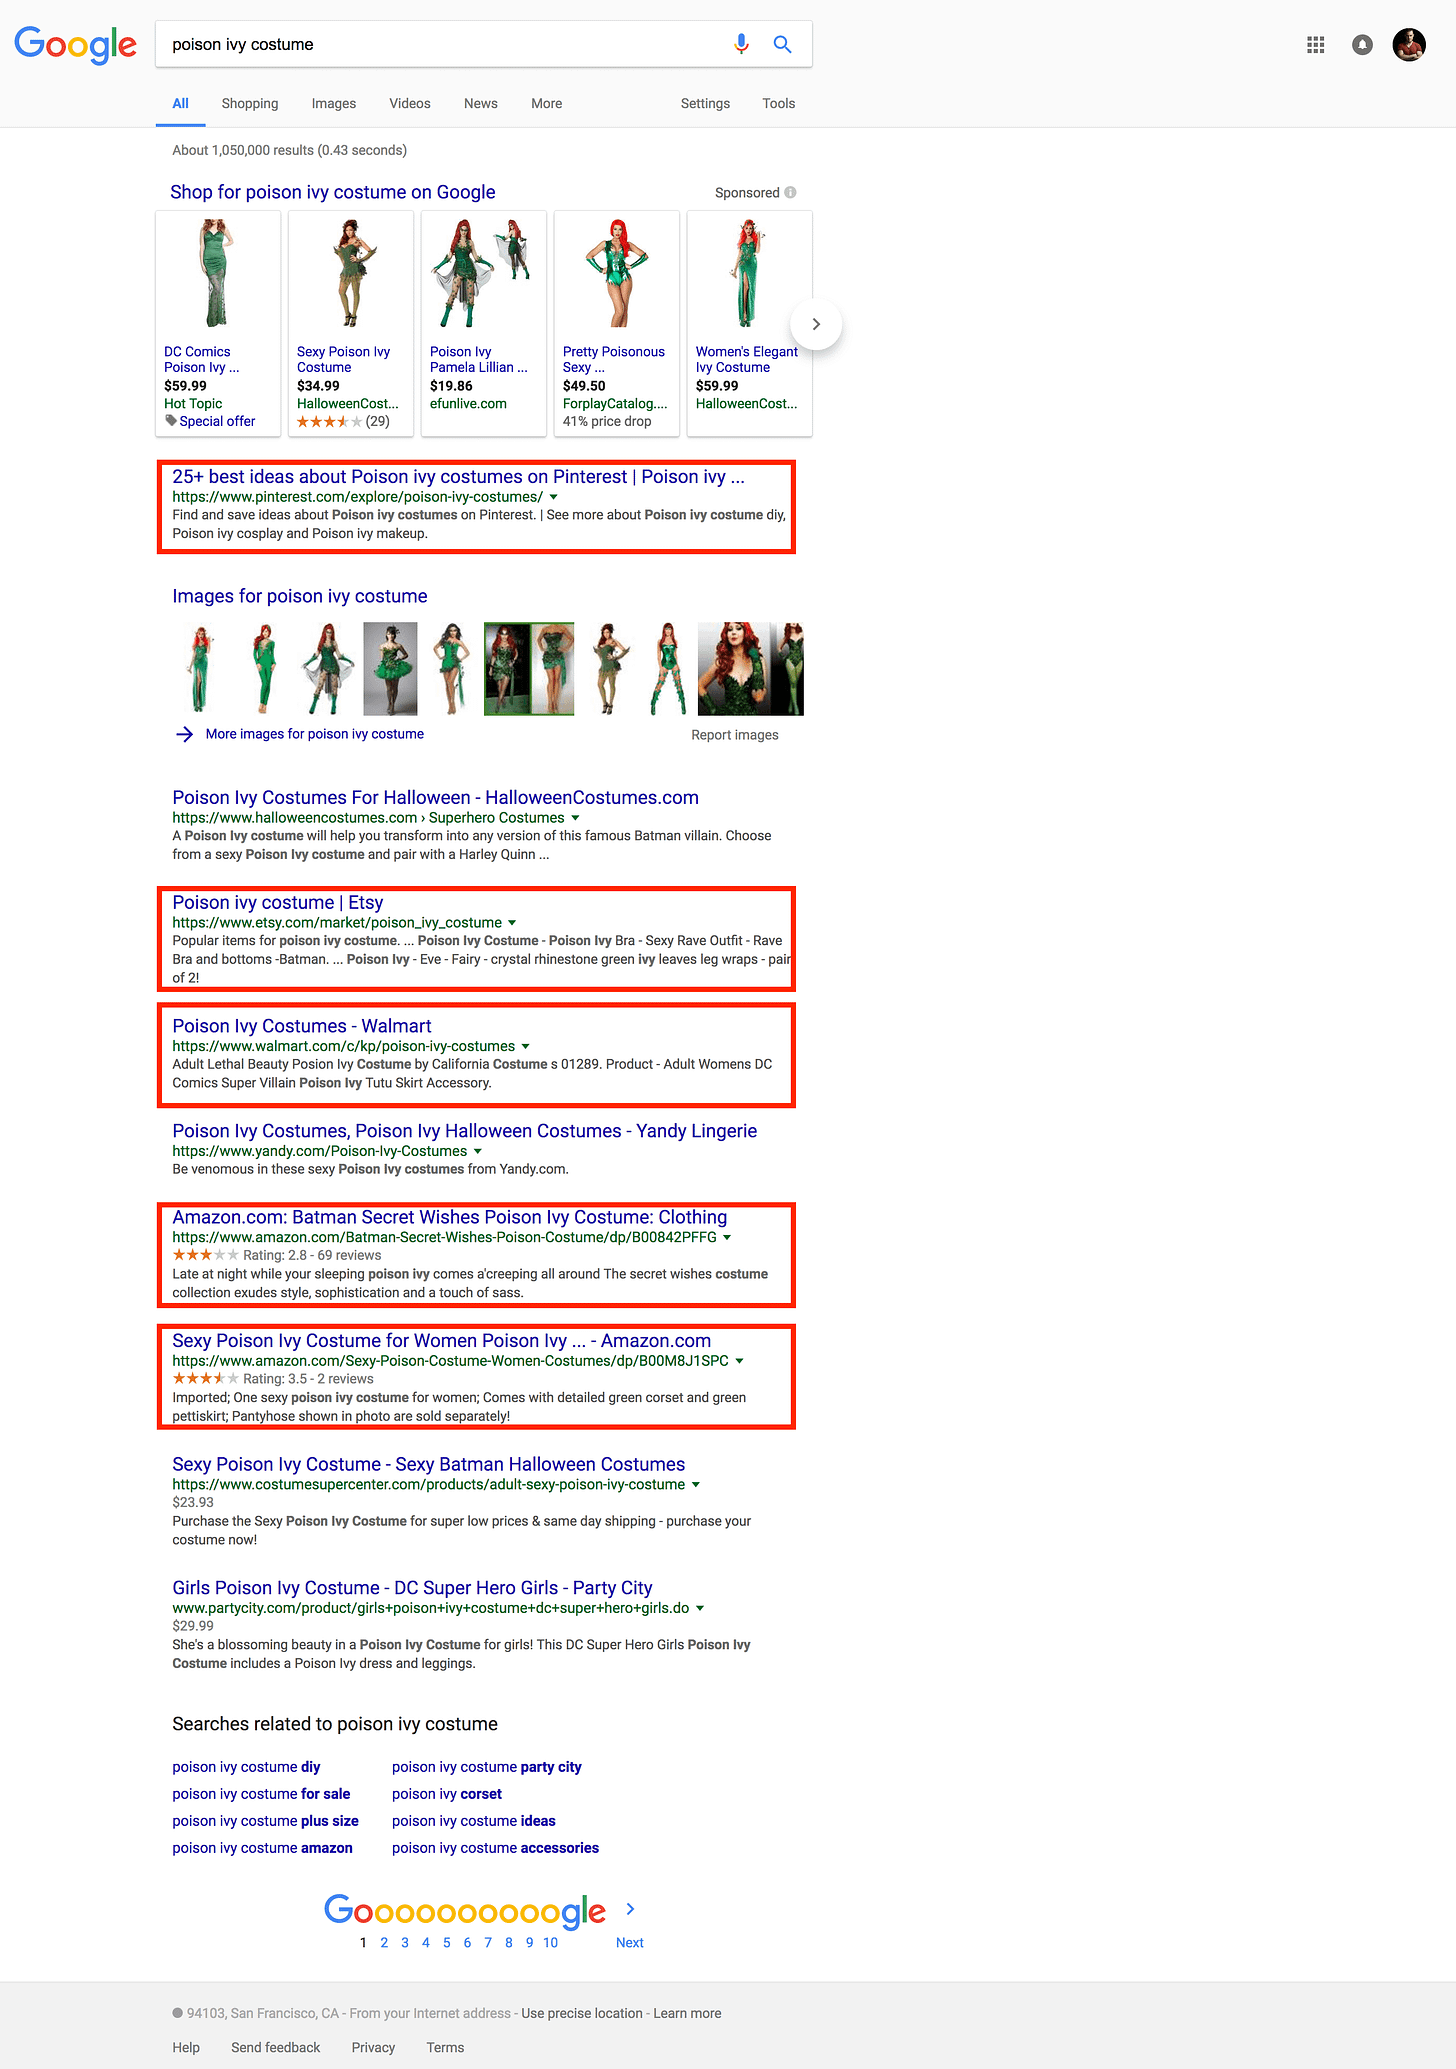The width and height of the screenshot is (1456, 2069).
Task: Open Poison ivy costume Etsy result
Action: click(x=278, y=902)
